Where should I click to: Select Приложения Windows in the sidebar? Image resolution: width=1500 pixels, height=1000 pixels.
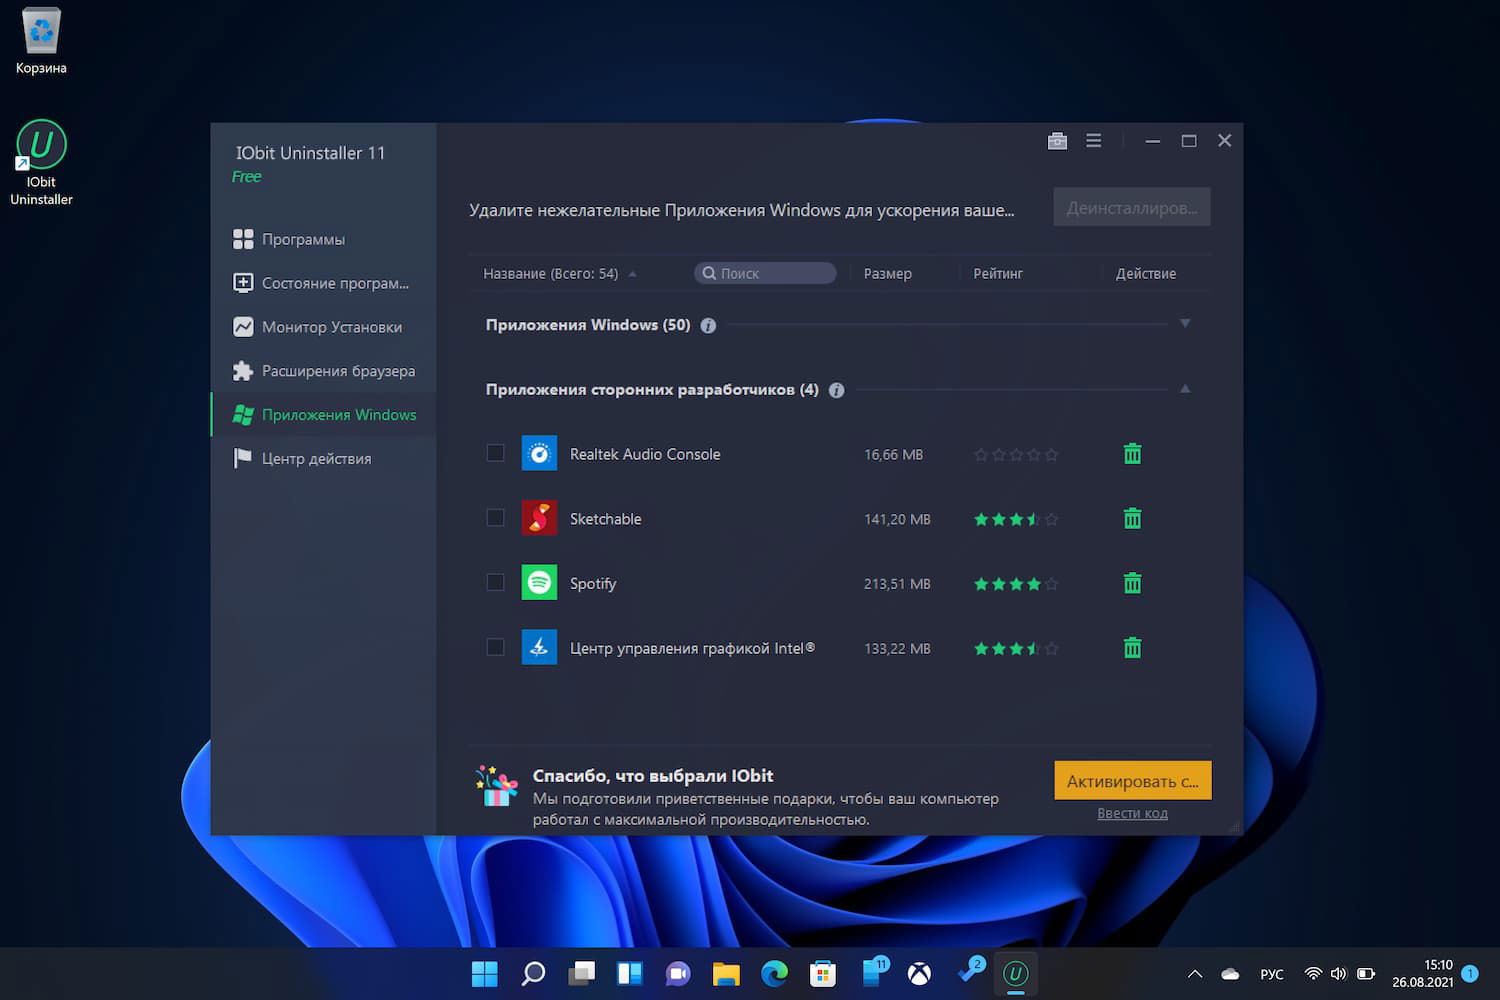pyautogui.click(x=324, y=415)
